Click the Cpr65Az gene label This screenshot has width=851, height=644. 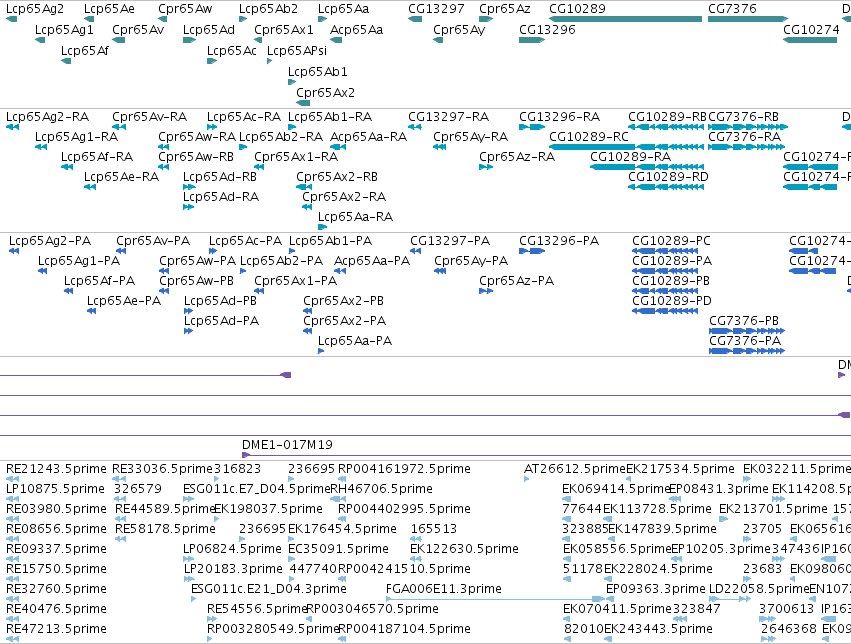[x=505, y=9]
